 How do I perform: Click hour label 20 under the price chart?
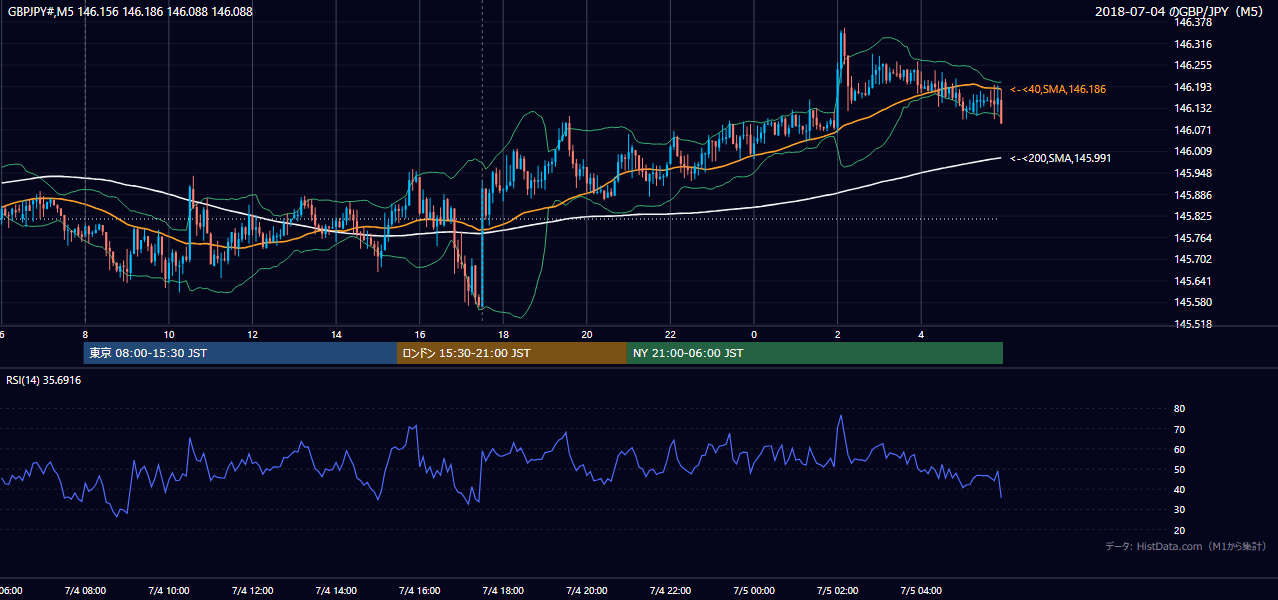click(x=587, y=335)
